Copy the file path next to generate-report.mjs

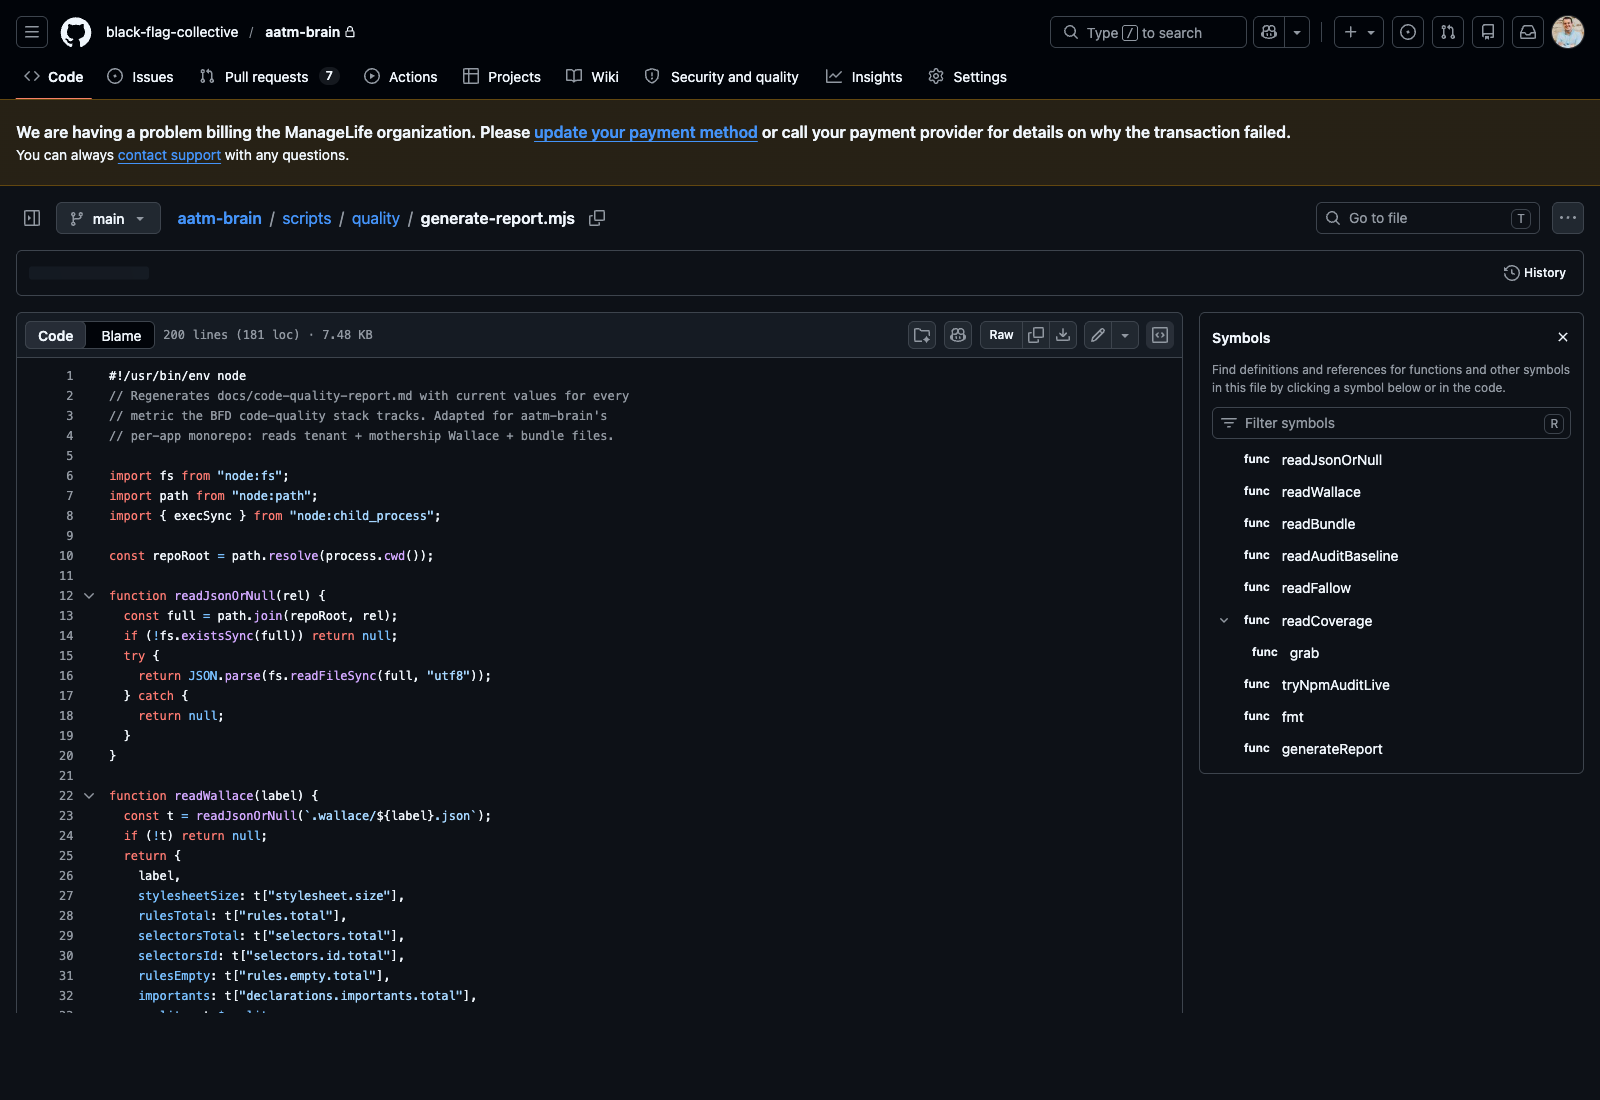[597, 218]
